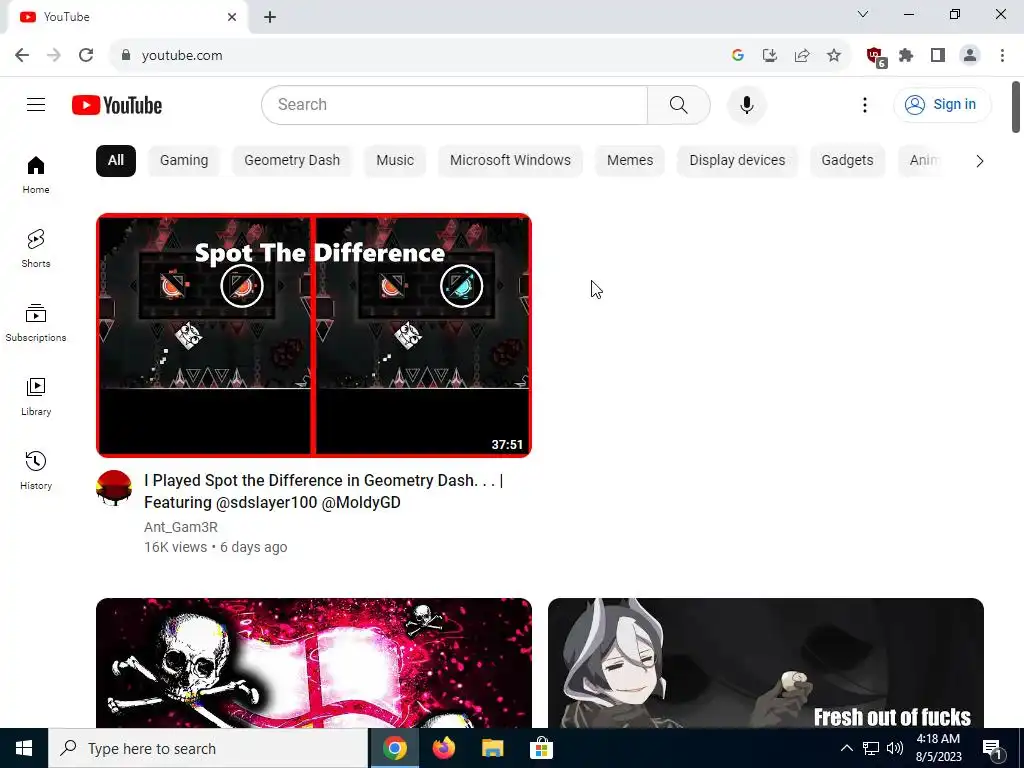This screenshot has width=1024, height=768.
Task: Select the Music filter chip
Action: pyautogui.click(x=395, y=161)
